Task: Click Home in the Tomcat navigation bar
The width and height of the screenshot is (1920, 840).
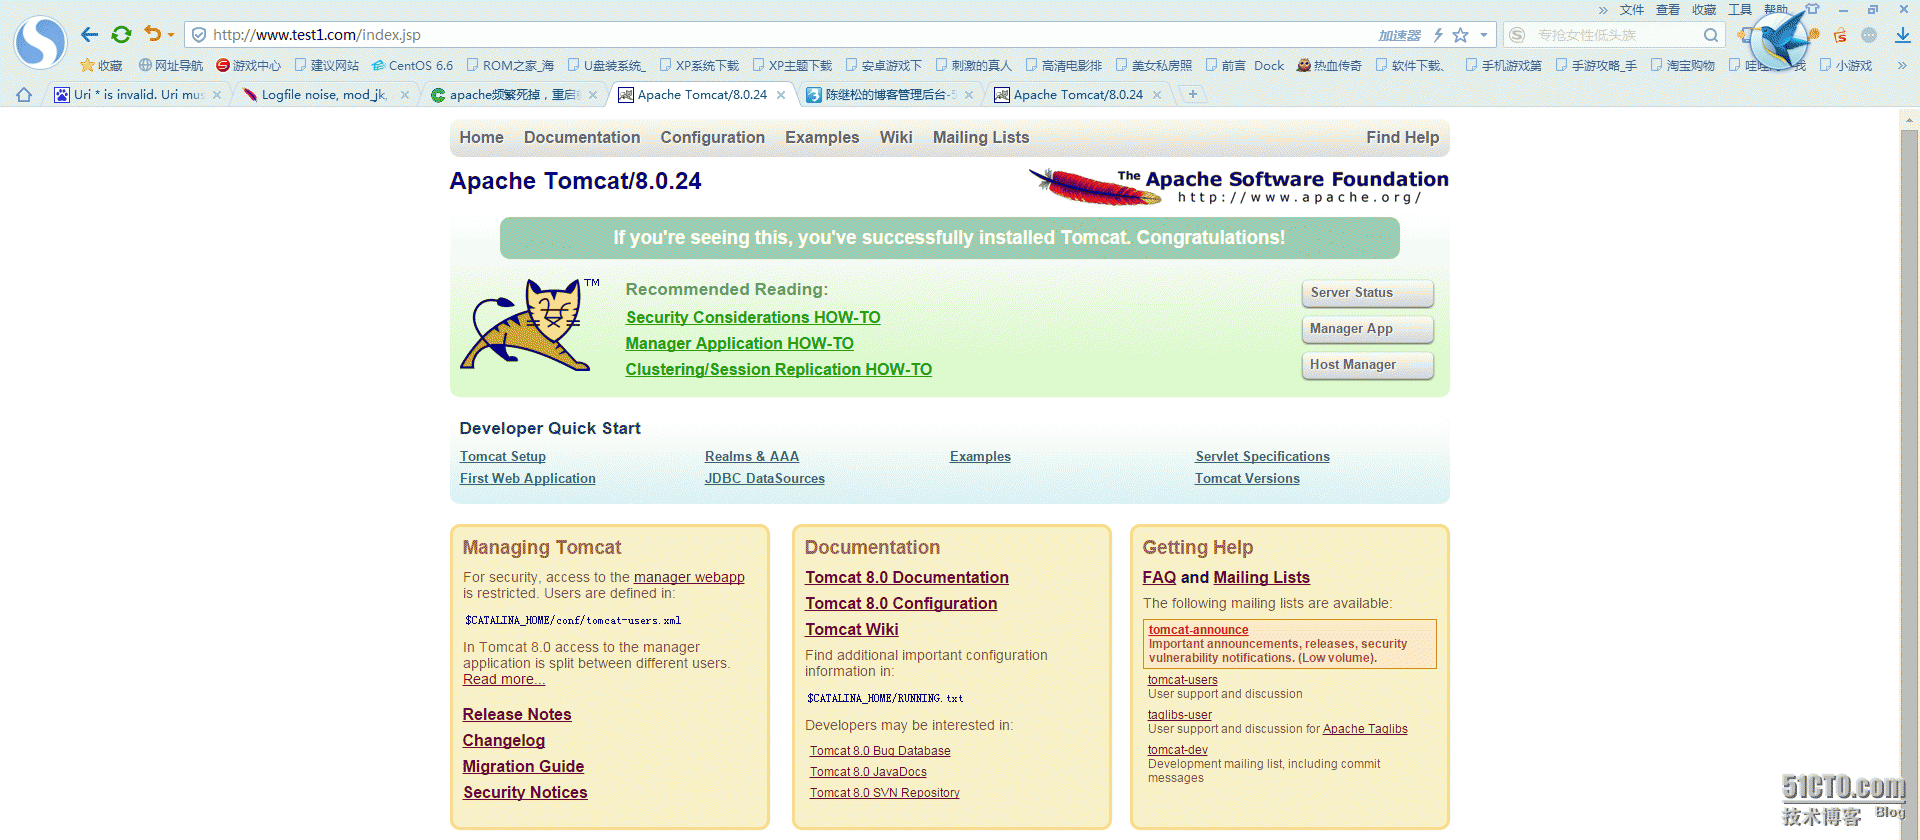Action: click(x=481, y=138)
